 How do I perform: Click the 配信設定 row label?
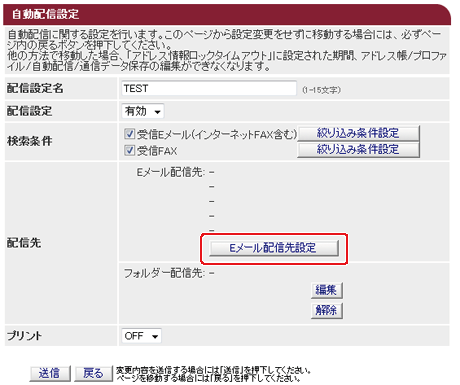point(29,111)
